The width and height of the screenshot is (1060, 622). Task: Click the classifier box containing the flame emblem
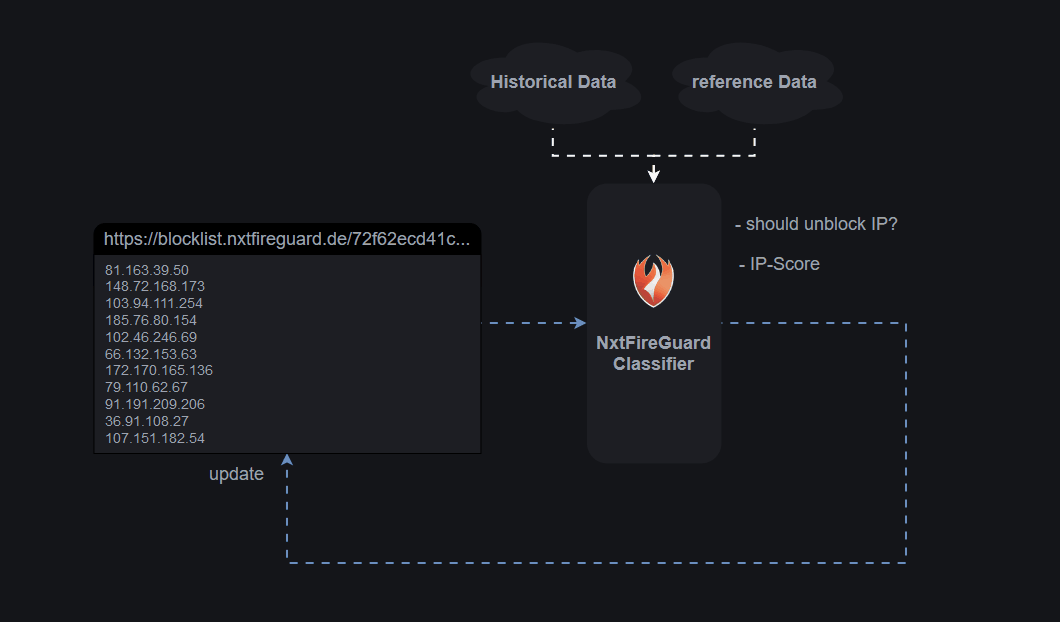653,322
